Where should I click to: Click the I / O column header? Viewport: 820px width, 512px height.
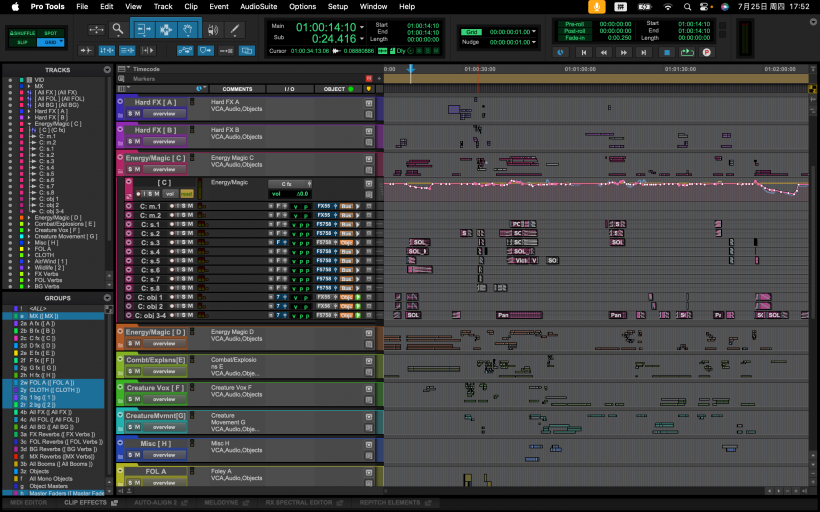click(289, 89)
